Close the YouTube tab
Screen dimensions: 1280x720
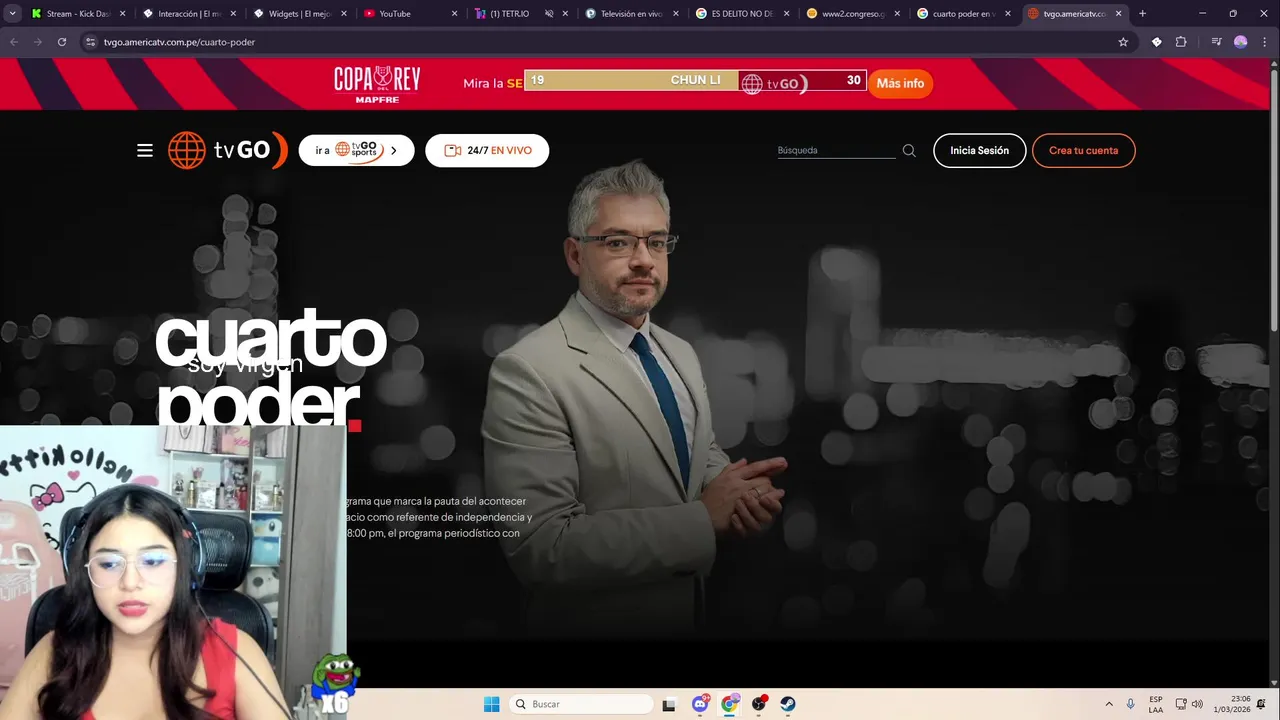click(454, 14)
